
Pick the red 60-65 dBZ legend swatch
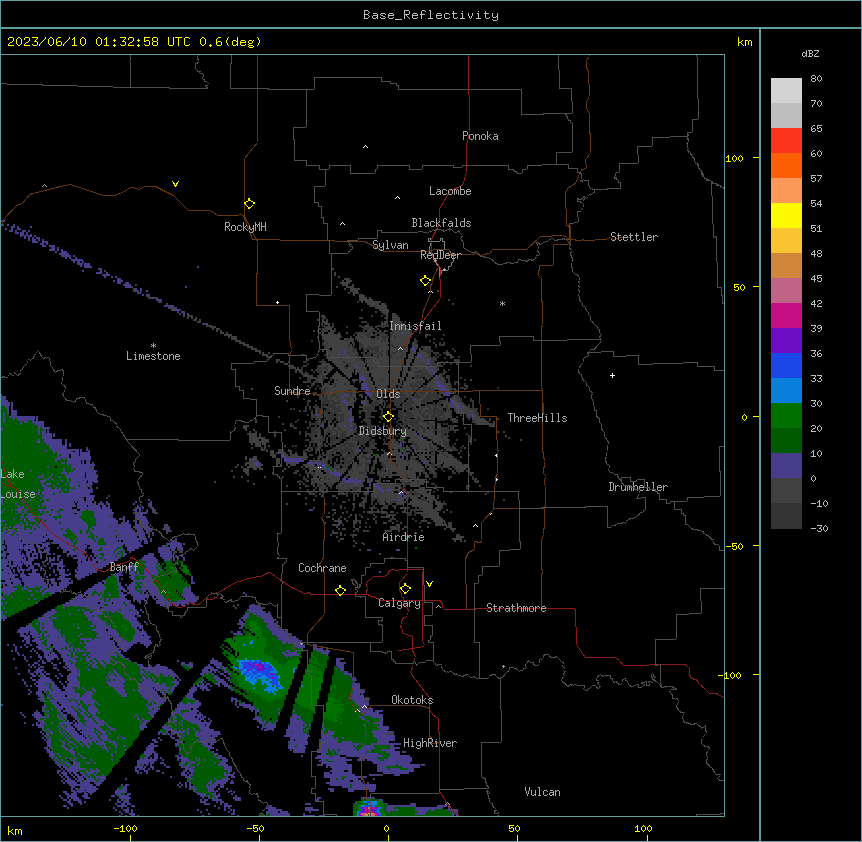pos(786,140)
